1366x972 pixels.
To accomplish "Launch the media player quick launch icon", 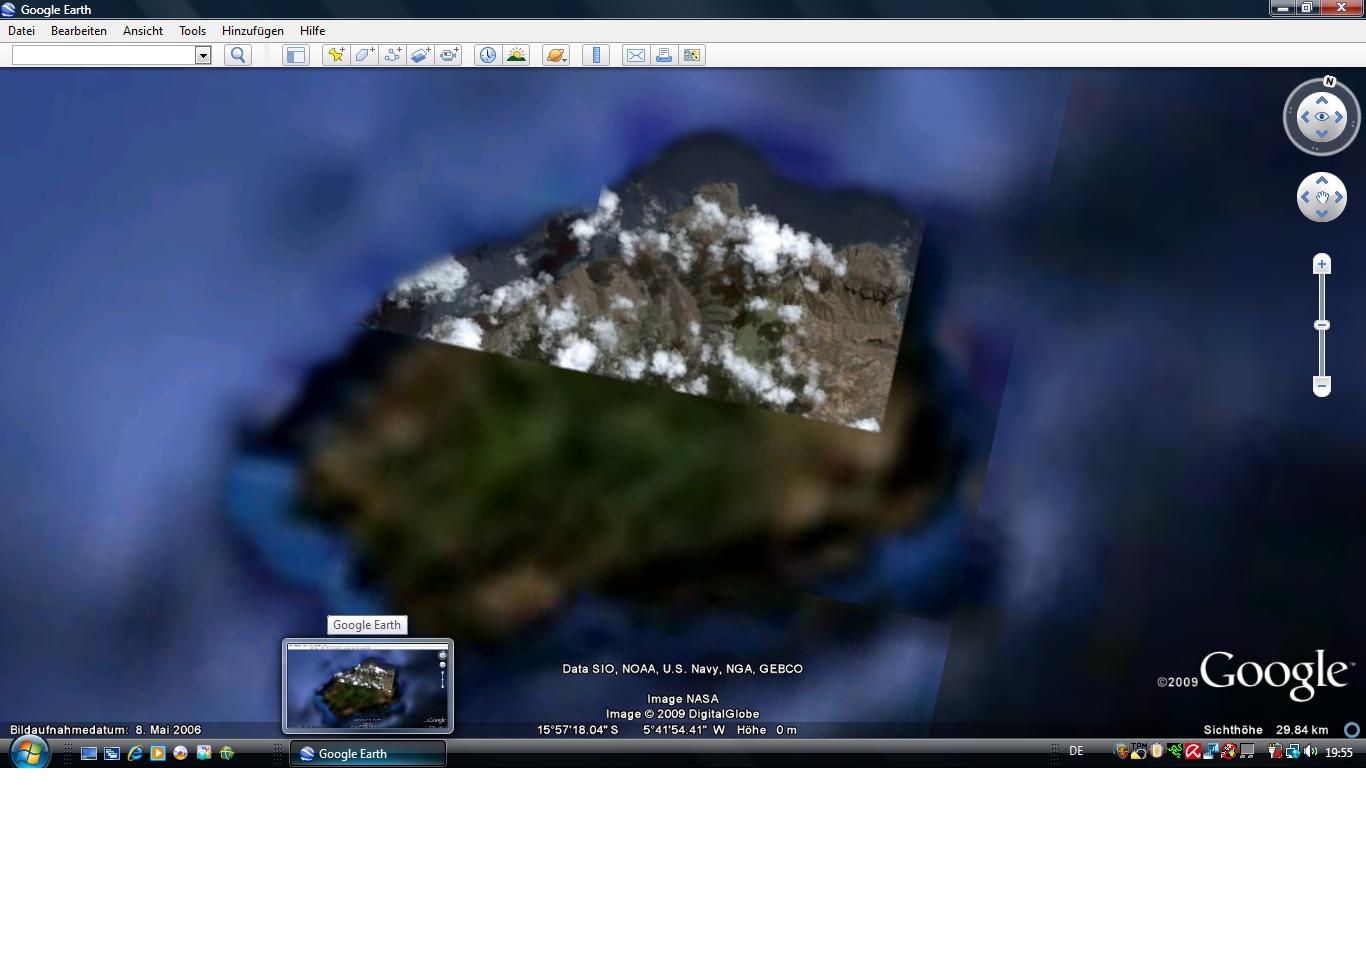I will tap(158, 753).
